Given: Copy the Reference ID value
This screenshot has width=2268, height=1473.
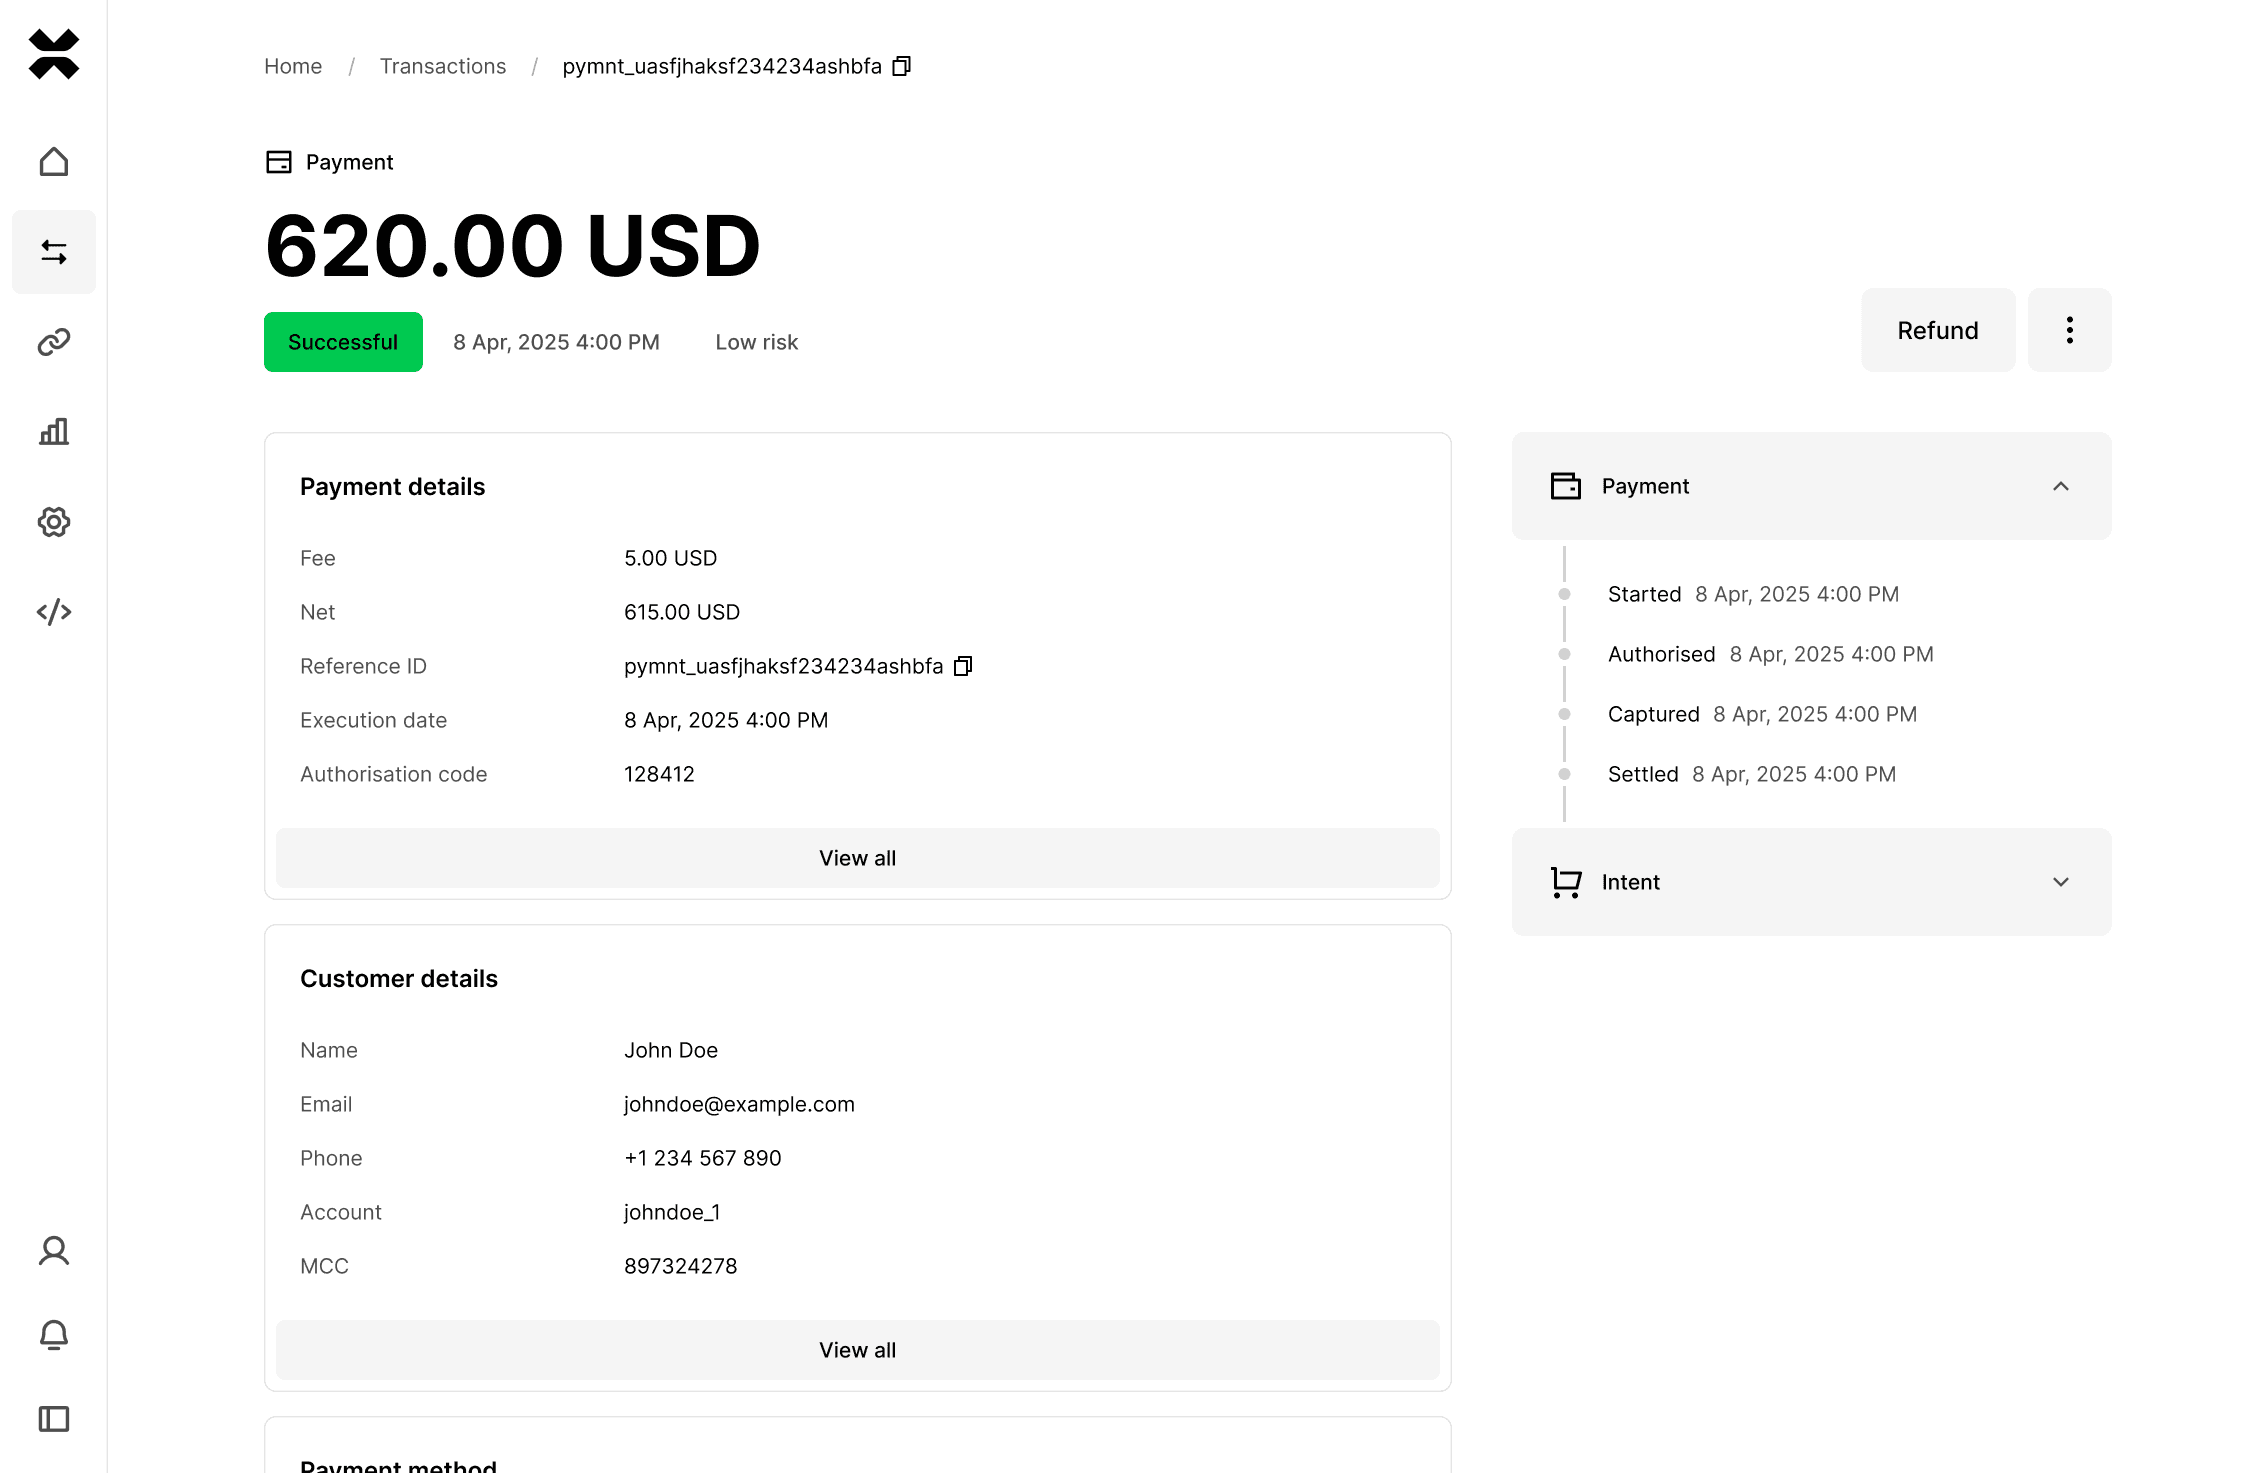Looking at the screenshot, I should click(963, 666).
